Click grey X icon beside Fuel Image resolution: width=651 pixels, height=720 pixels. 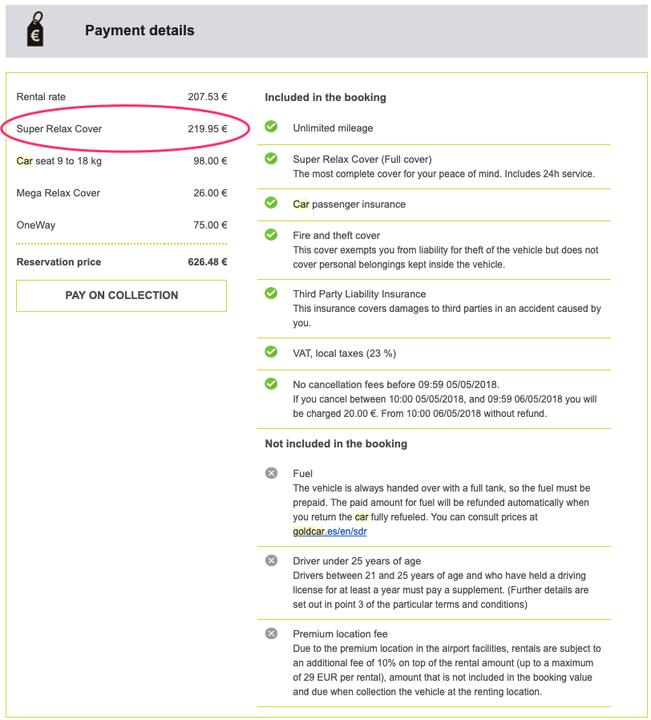click(x=271, y=472)
